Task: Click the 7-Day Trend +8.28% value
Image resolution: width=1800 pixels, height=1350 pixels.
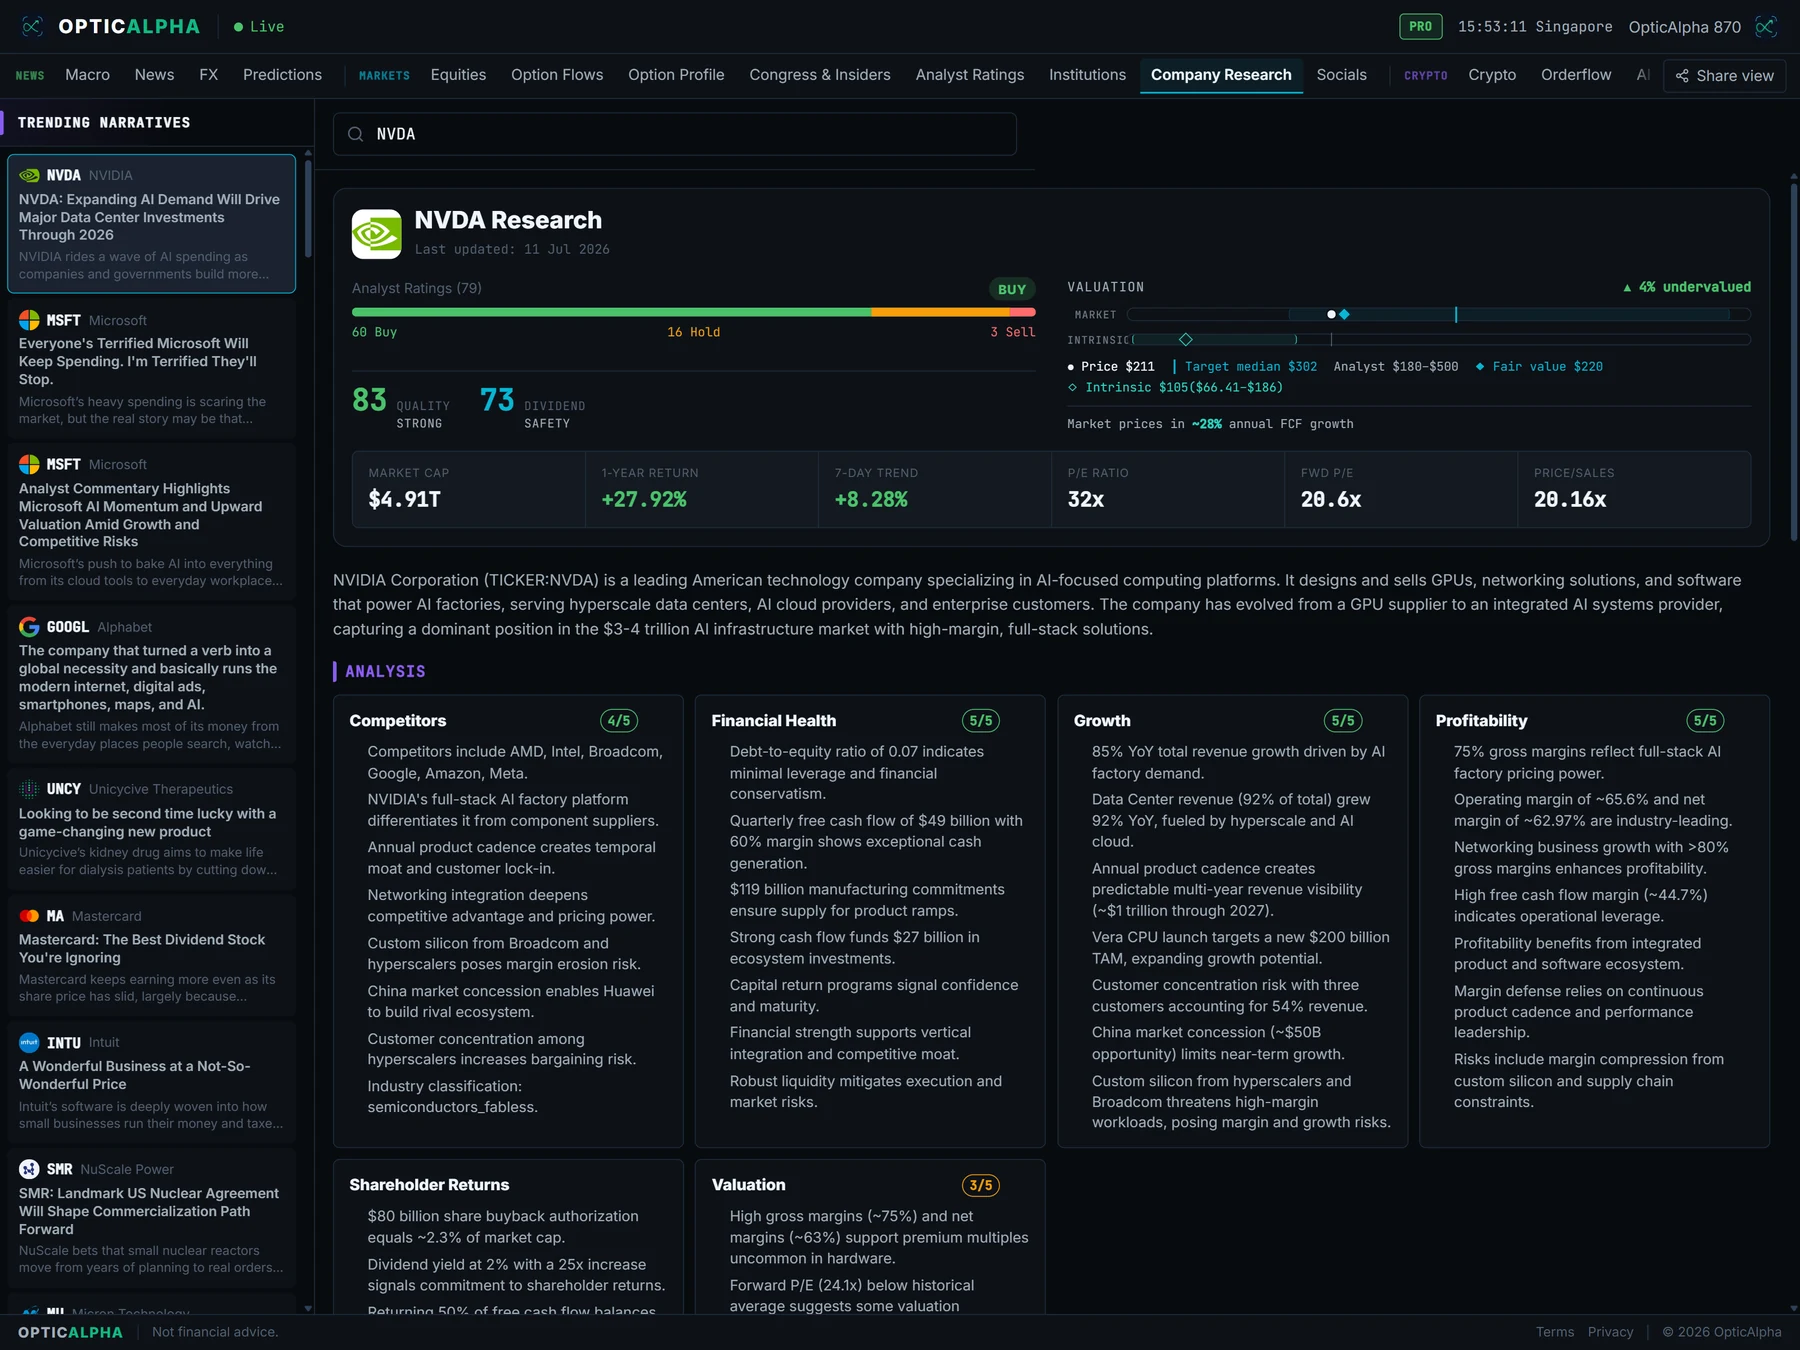Action: coord(871,499)
